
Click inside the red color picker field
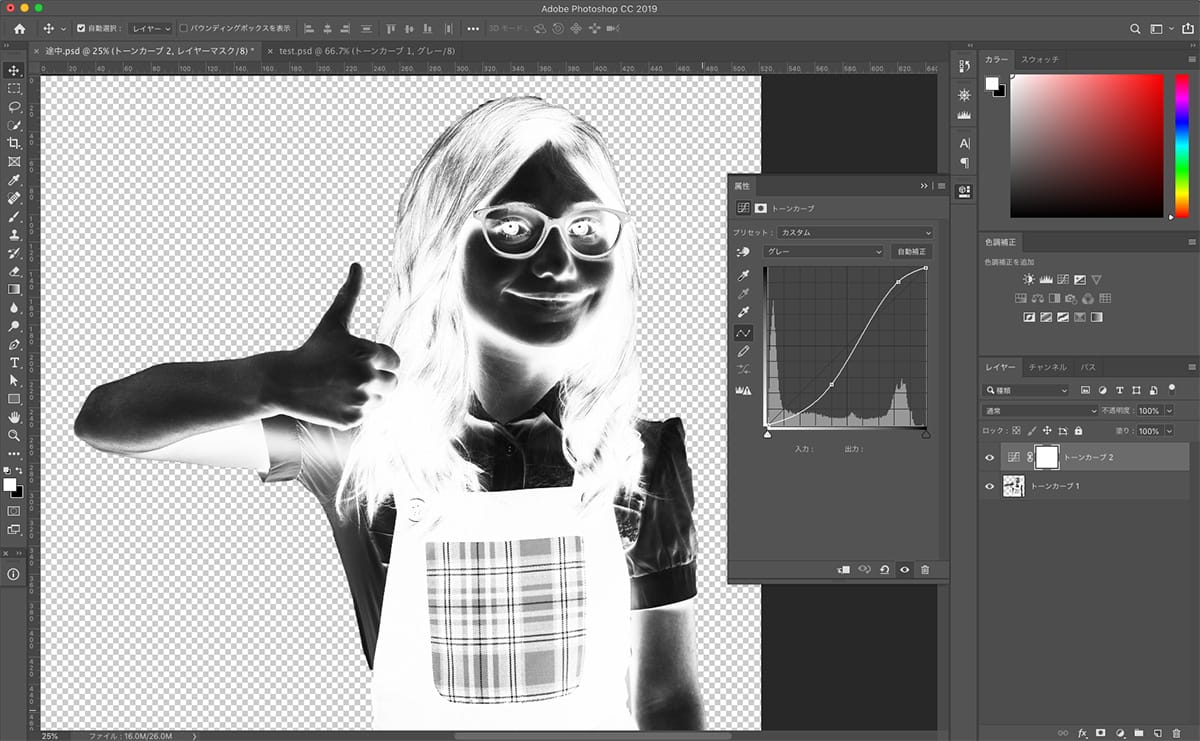[1087, 145]
